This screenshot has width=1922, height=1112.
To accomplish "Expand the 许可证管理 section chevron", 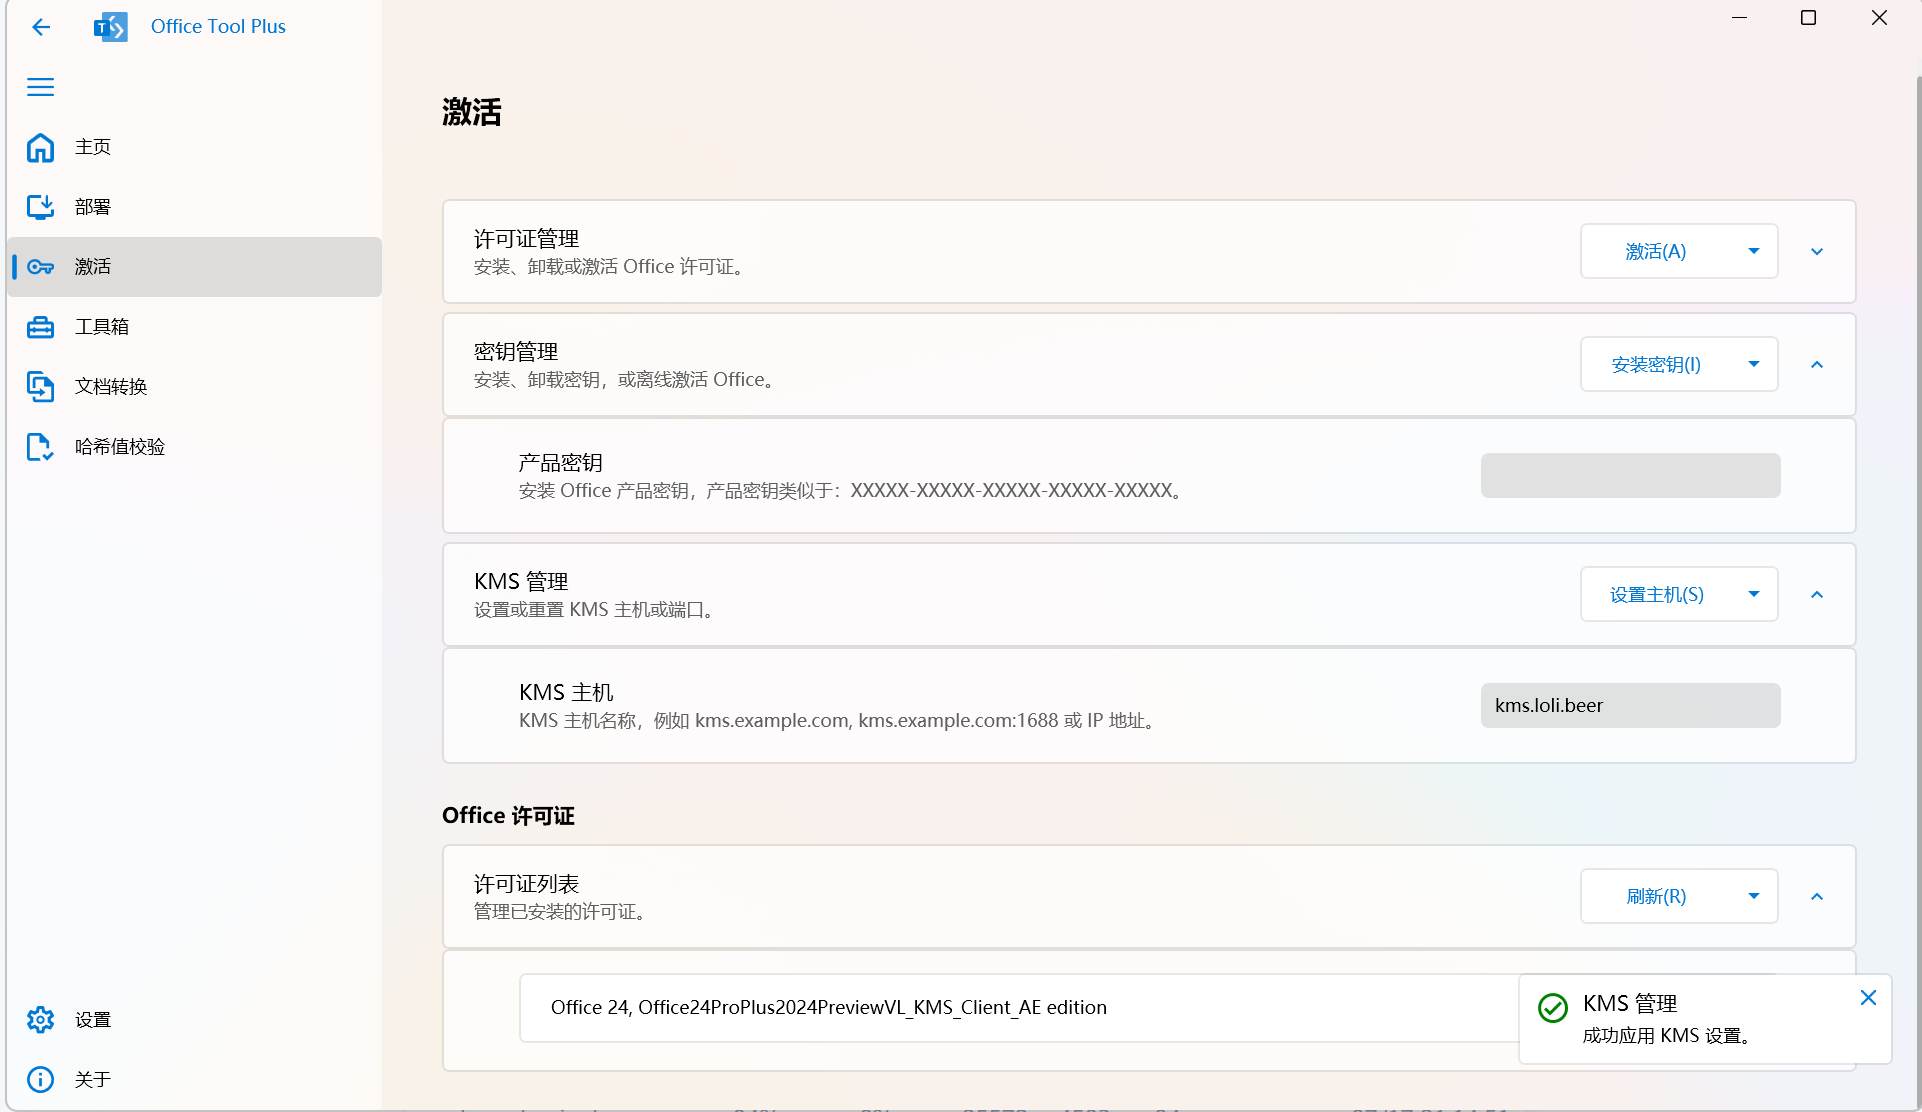I will [x=1817, y=251].
